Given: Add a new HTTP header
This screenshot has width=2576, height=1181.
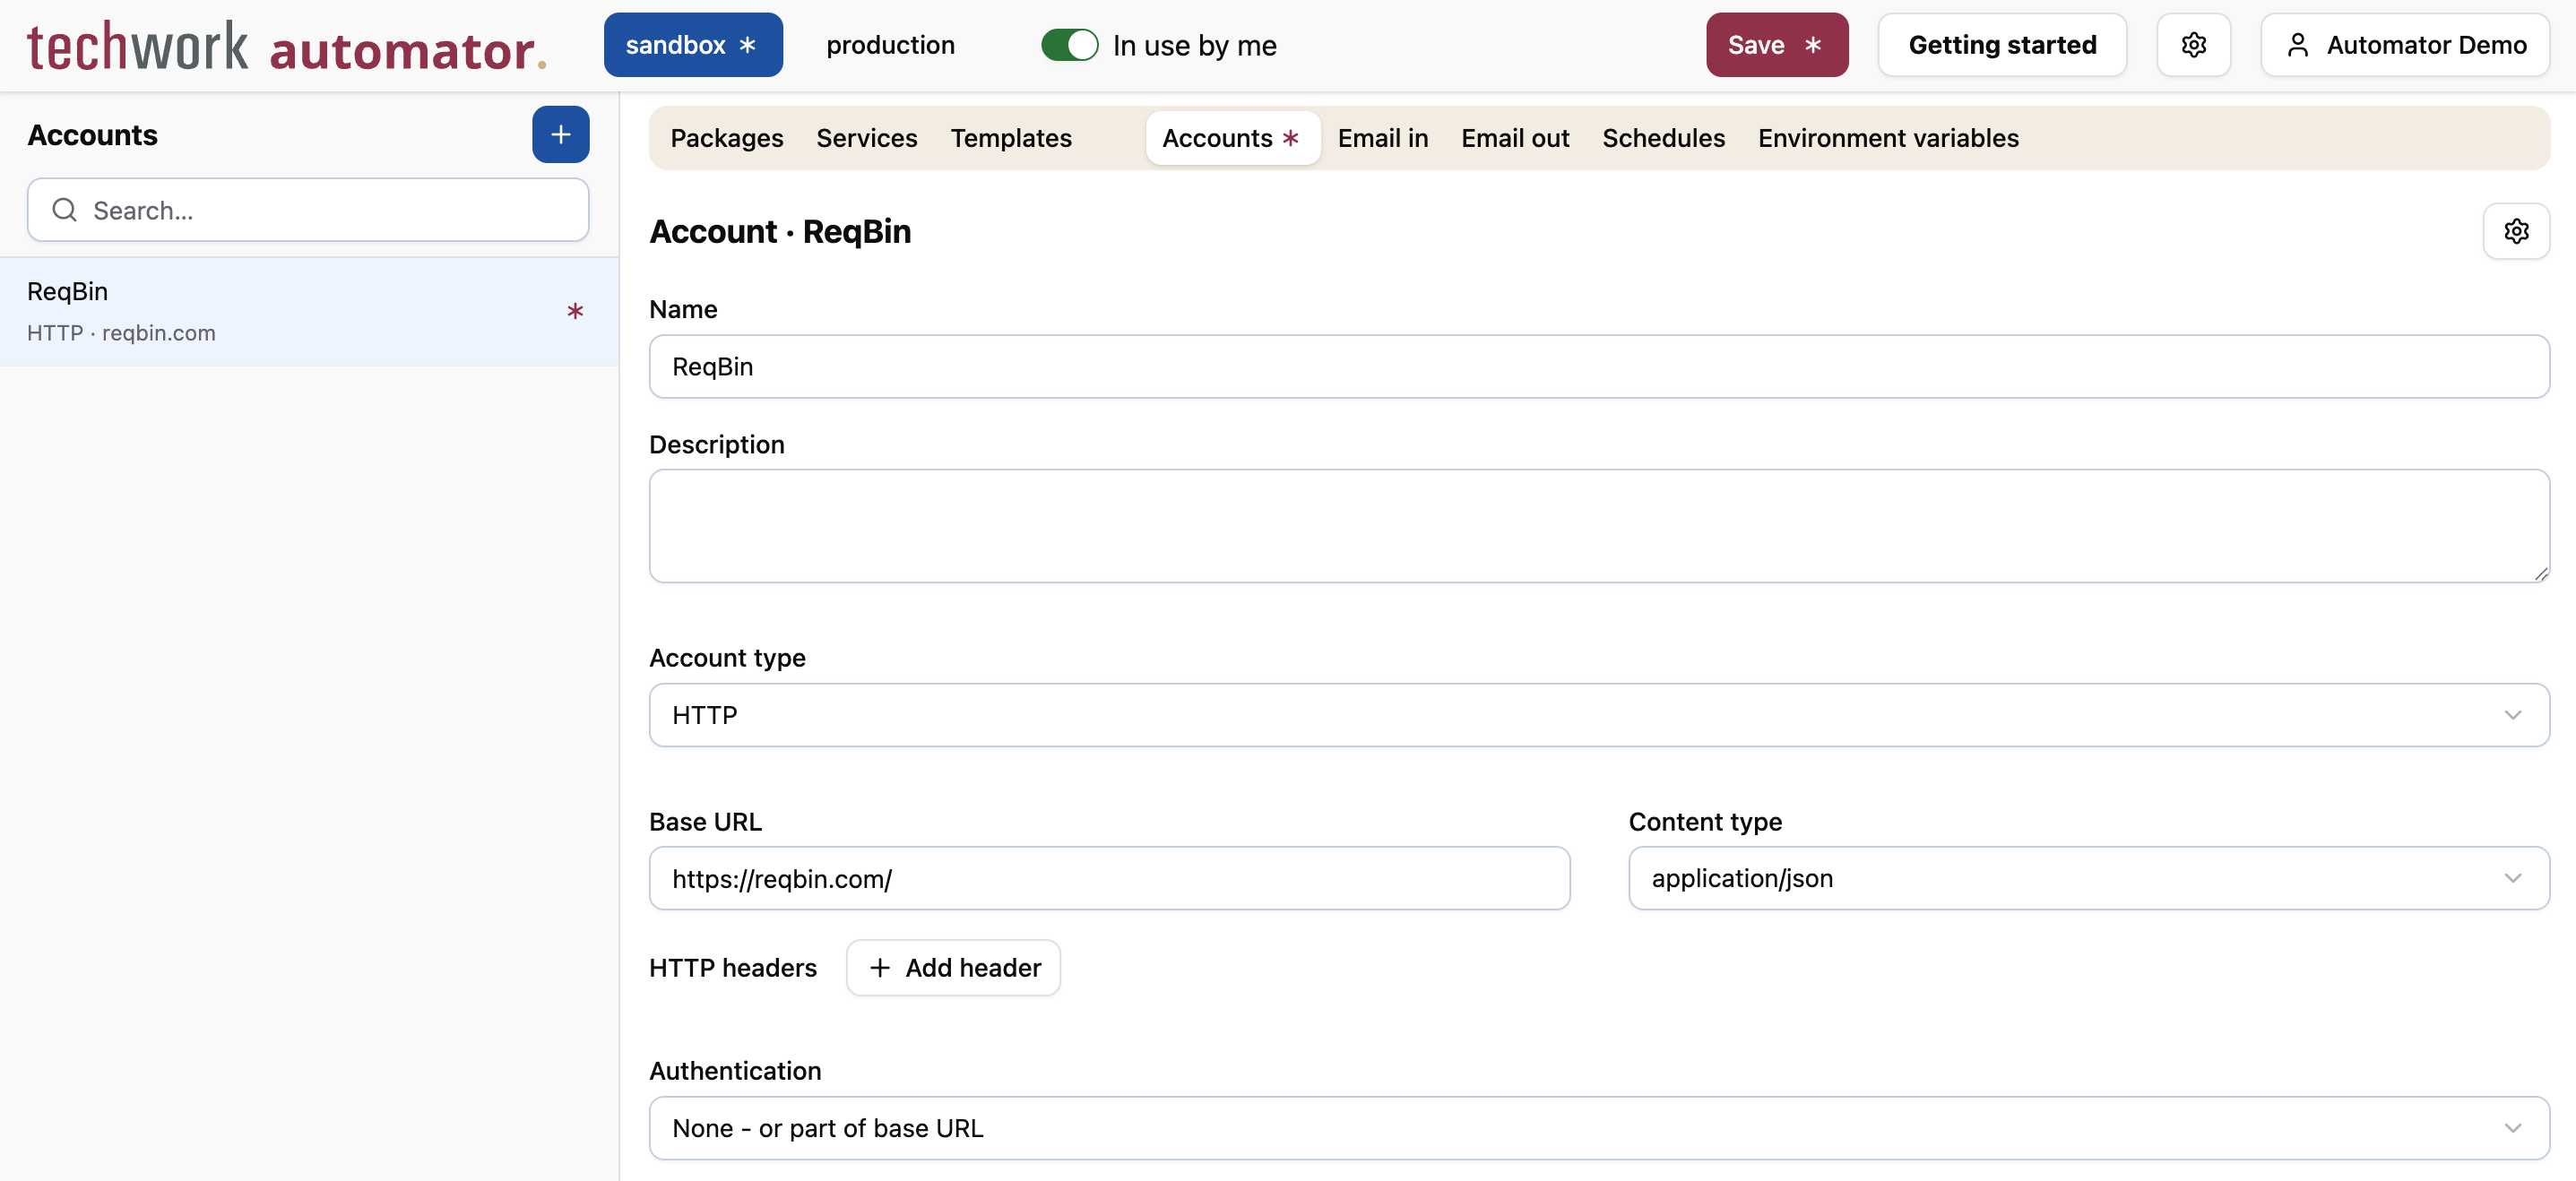Looking at the screenshot, I should [953, 967].
